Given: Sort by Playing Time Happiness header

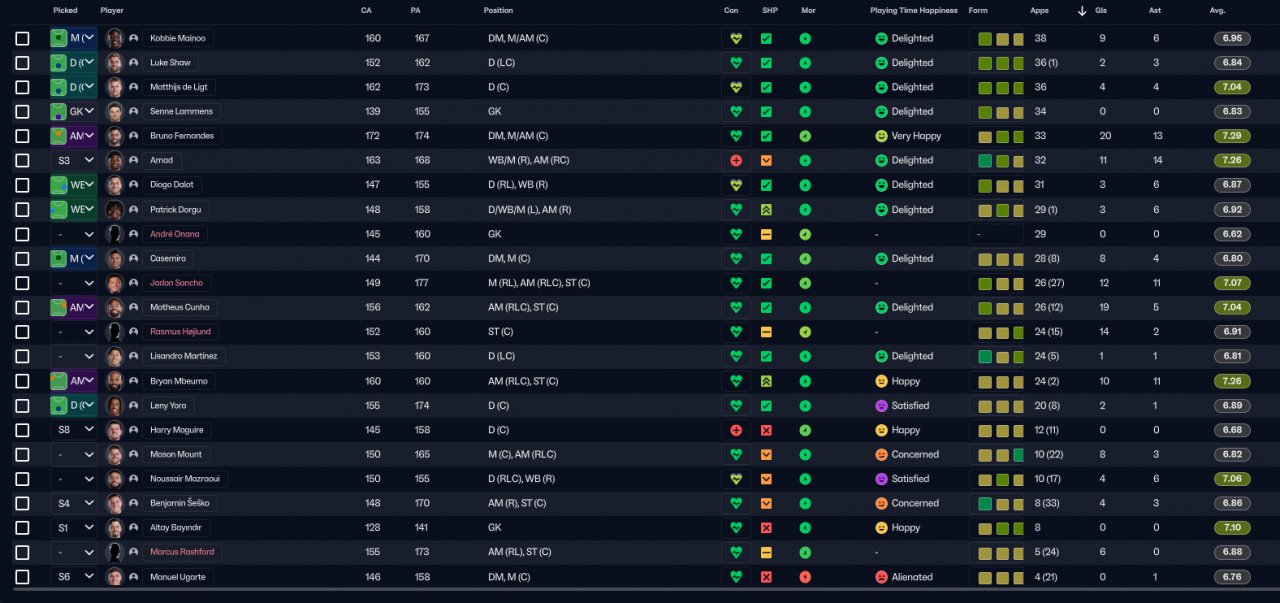Looking at the screenshot, I should pyautogui.click(x=913, y=11).
